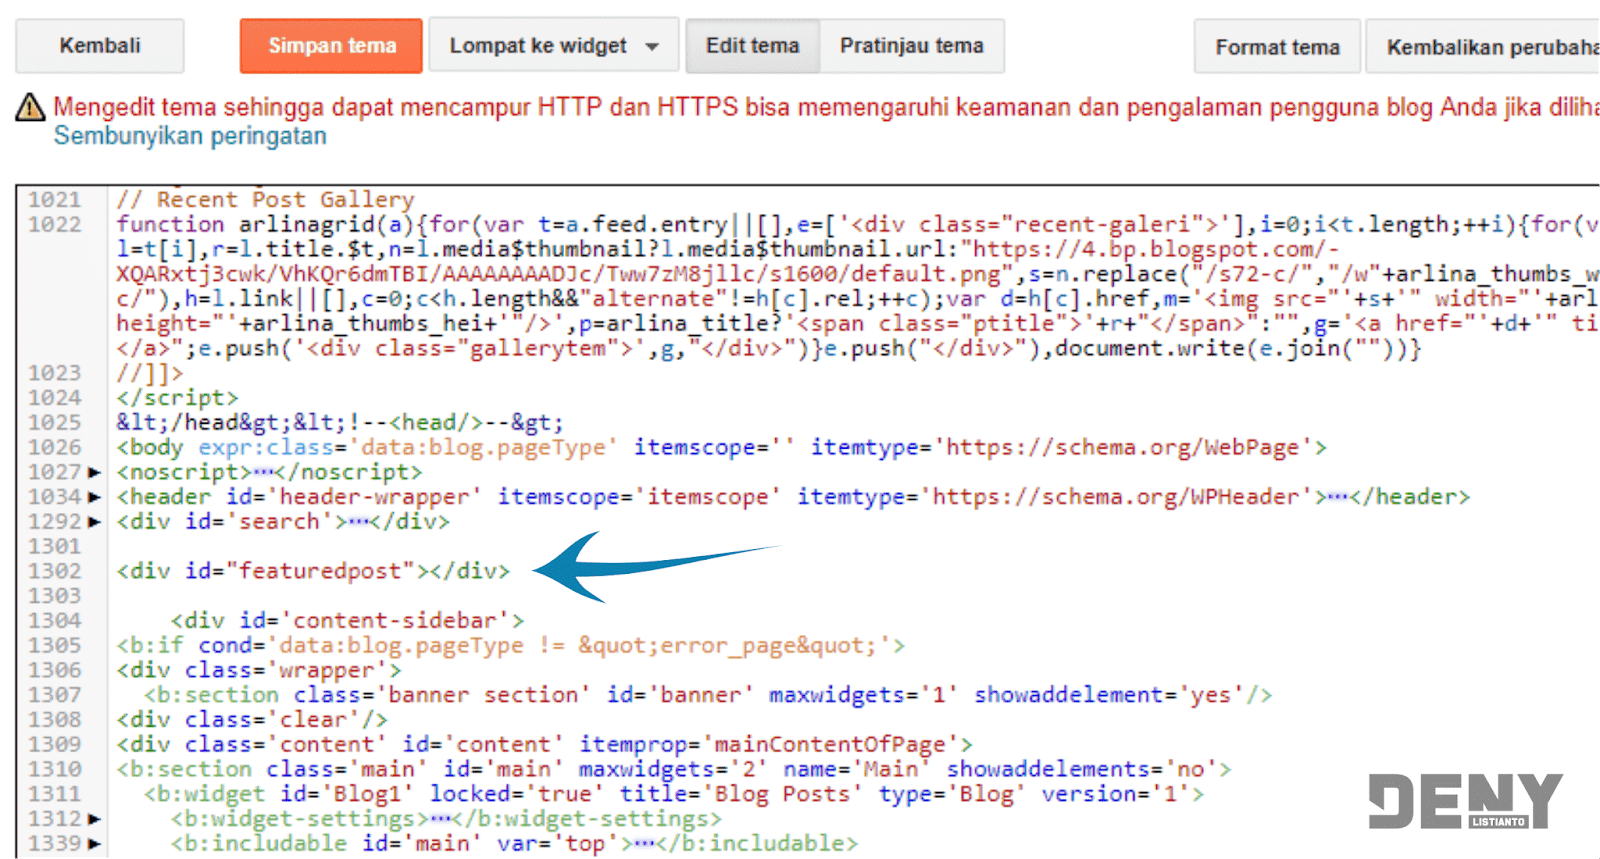Click the div class='clear' line
This screenshot has width=1600, height=859.
252,720
